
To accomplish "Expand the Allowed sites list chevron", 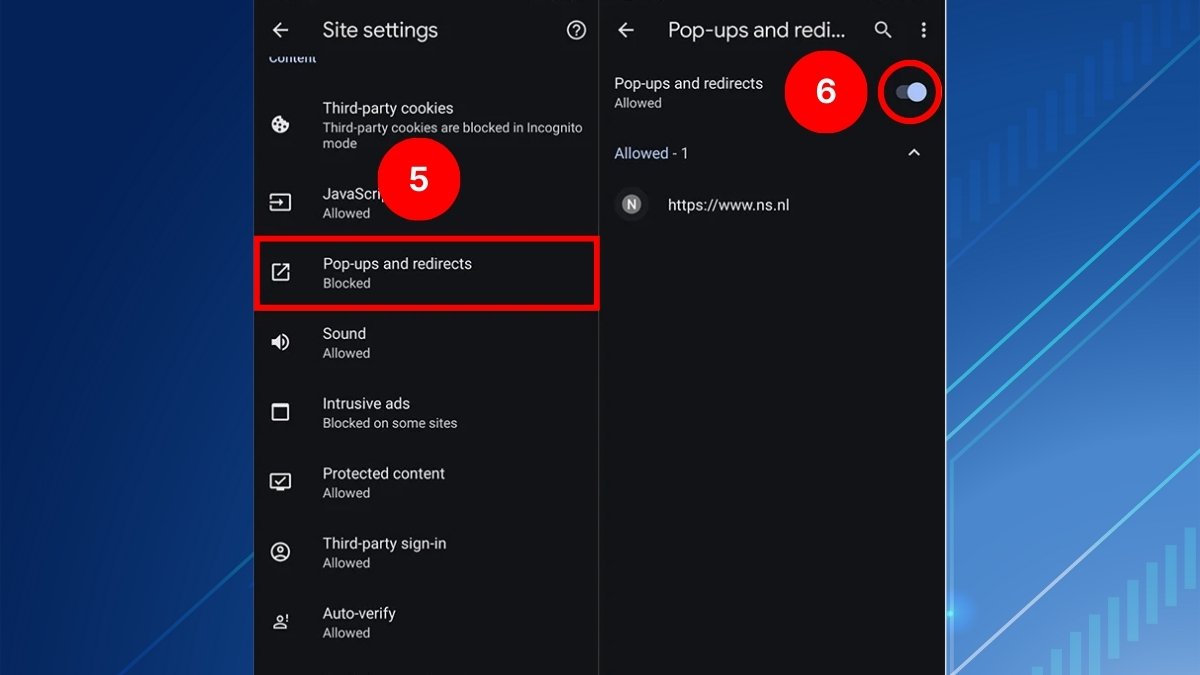I will (912, 153).
